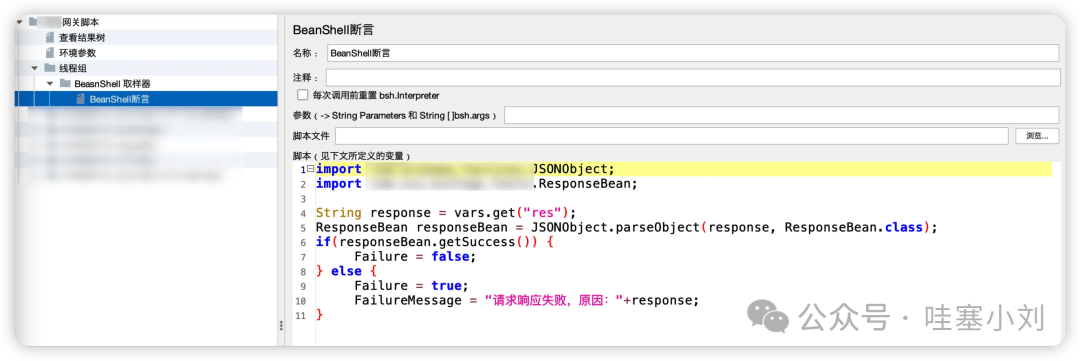Click the 环境参数 config icon
The image size is (1080, 361).
tap(50, 53)
